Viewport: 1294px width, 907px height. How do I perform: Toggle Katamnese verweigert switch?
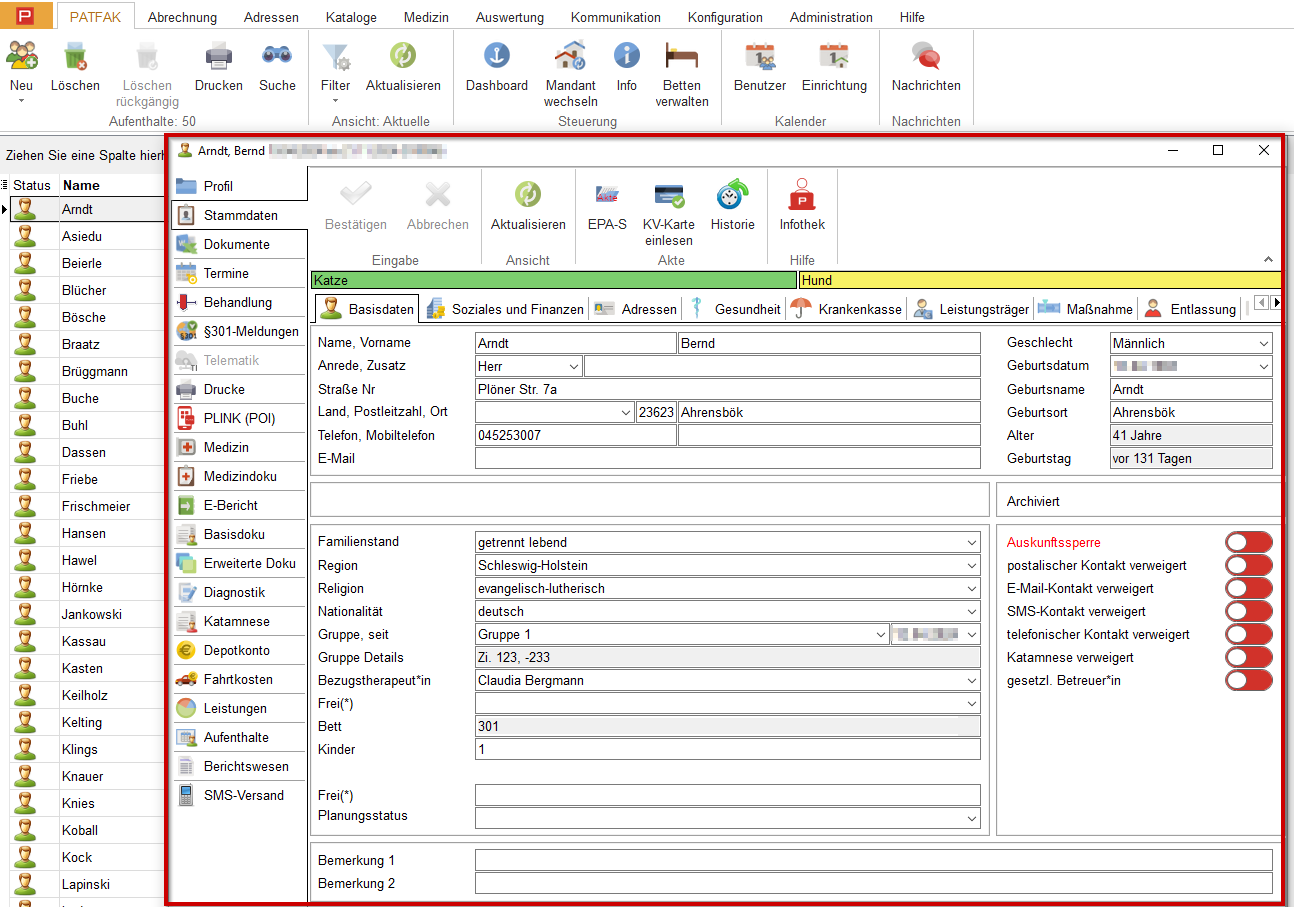coord(1248,658)
